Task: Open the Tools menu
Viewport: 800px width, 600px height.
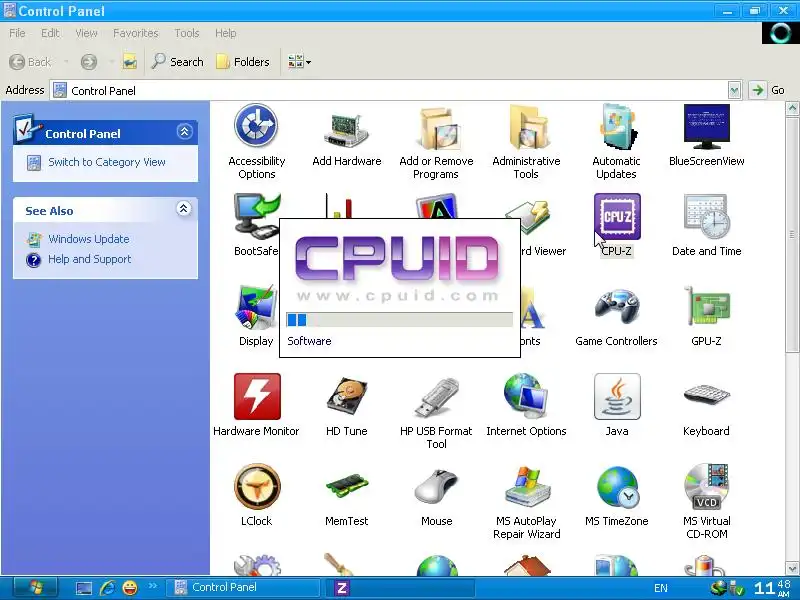Action: tap(187, 33)
